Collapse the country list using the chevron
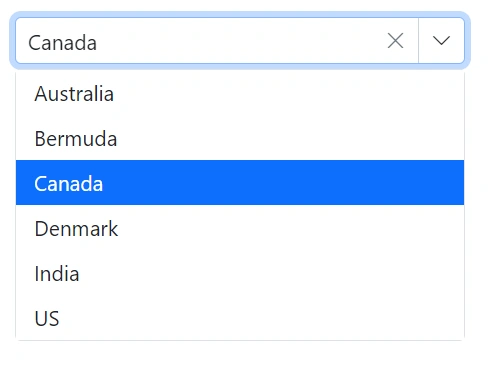Viewport: 495px width, 382px height. [441, 41]
